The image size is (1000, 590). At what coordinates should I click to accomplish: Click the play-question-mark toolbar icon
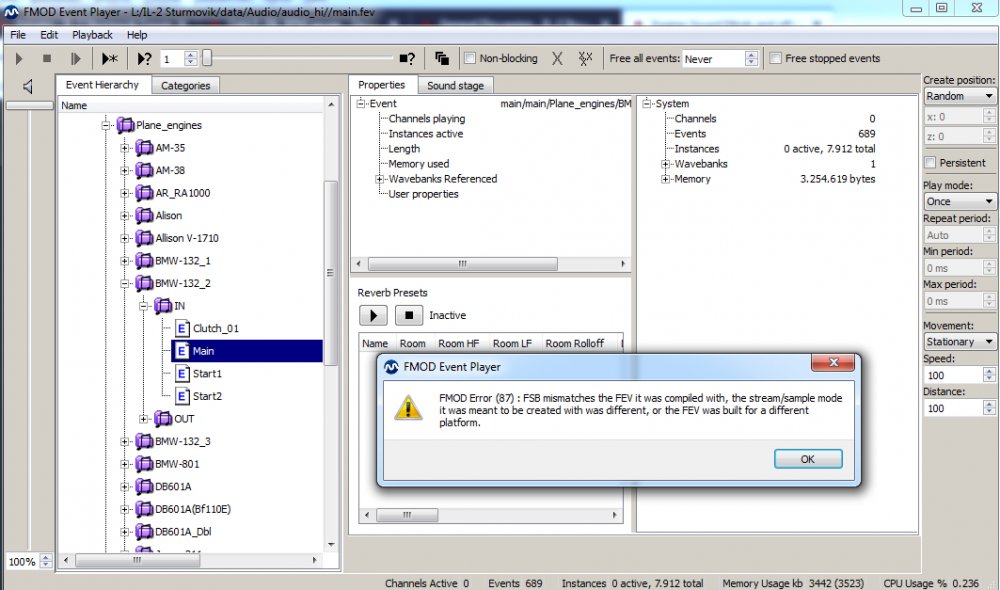pos(145,59)
